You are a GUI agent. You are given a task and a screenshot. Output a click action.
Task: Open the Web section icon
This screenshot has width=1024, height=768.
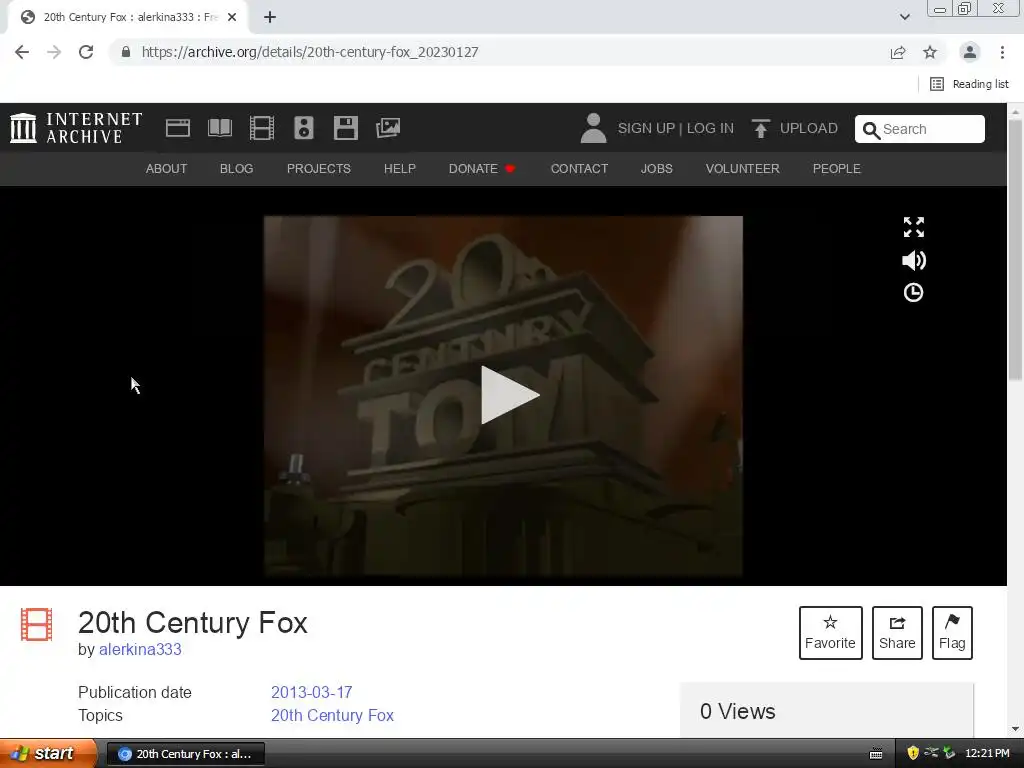(178, 128)
